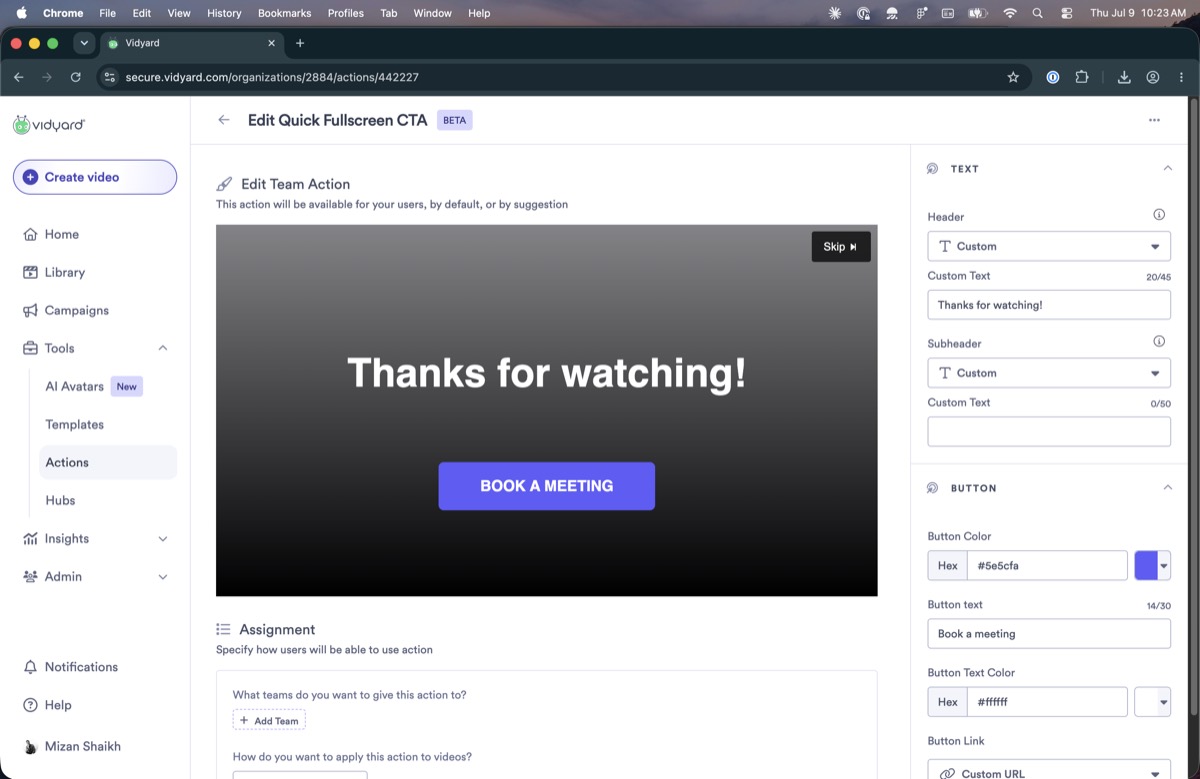Open the Header type dropdown
This screenshot has width=1200, height=779.
[x=1049, y=246]
